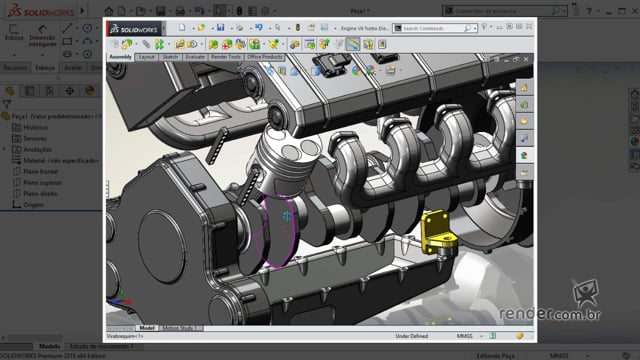The height and width of the screenshot is (360, 640).
Task: Open search options dropdown in Search Commands box
Action: [476, 28]
